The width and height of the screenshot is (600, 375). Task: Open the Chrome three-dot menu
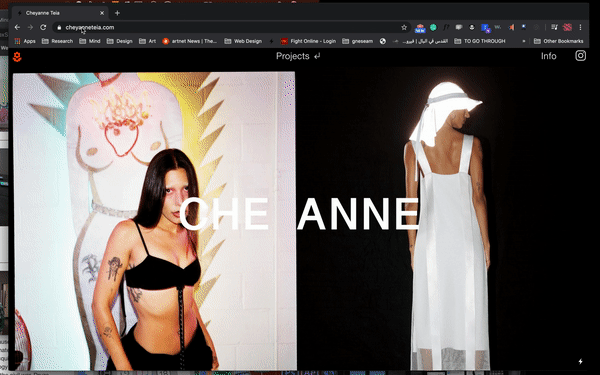click(x=580, y=27)
